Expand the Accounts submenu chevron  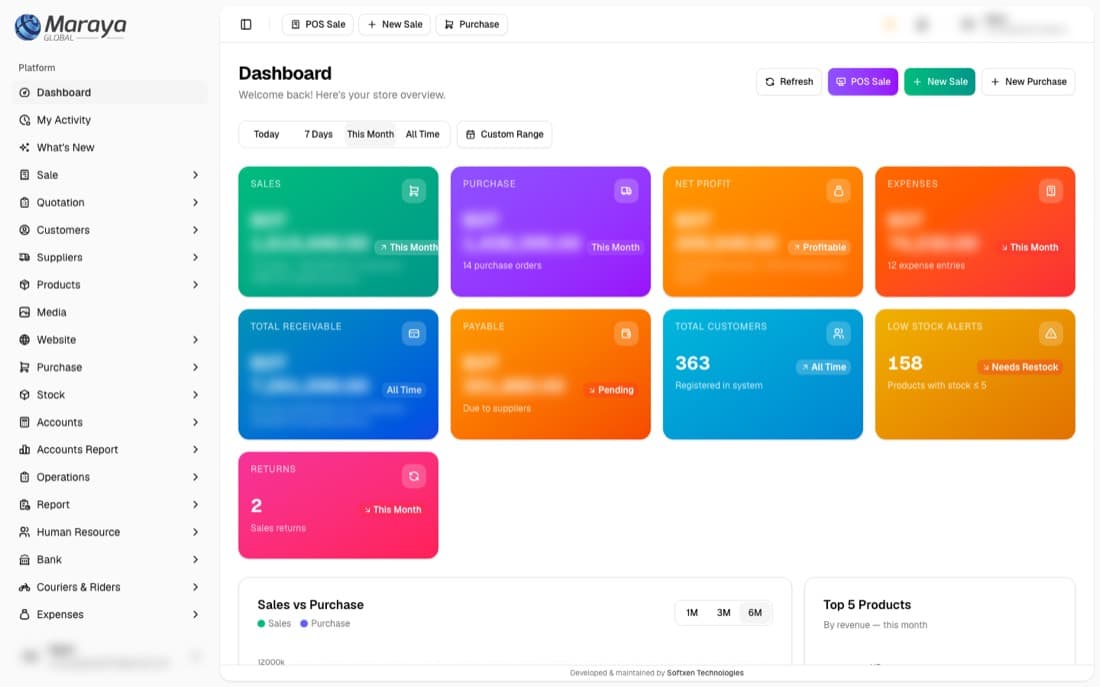196,422
